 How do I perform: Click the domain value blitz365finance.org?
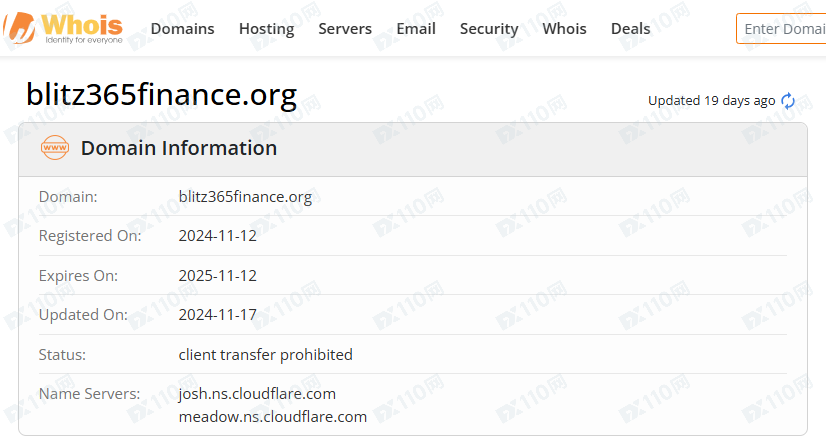[x=245, y=197]
